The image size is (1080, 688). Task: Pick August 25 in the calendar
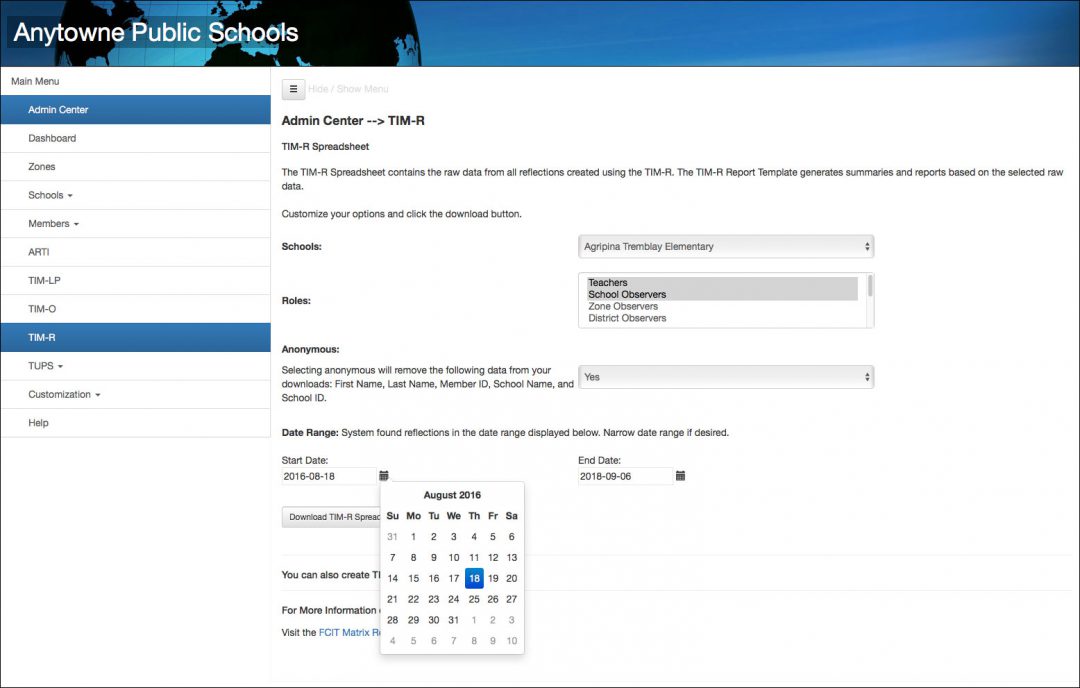coord(474,599)
